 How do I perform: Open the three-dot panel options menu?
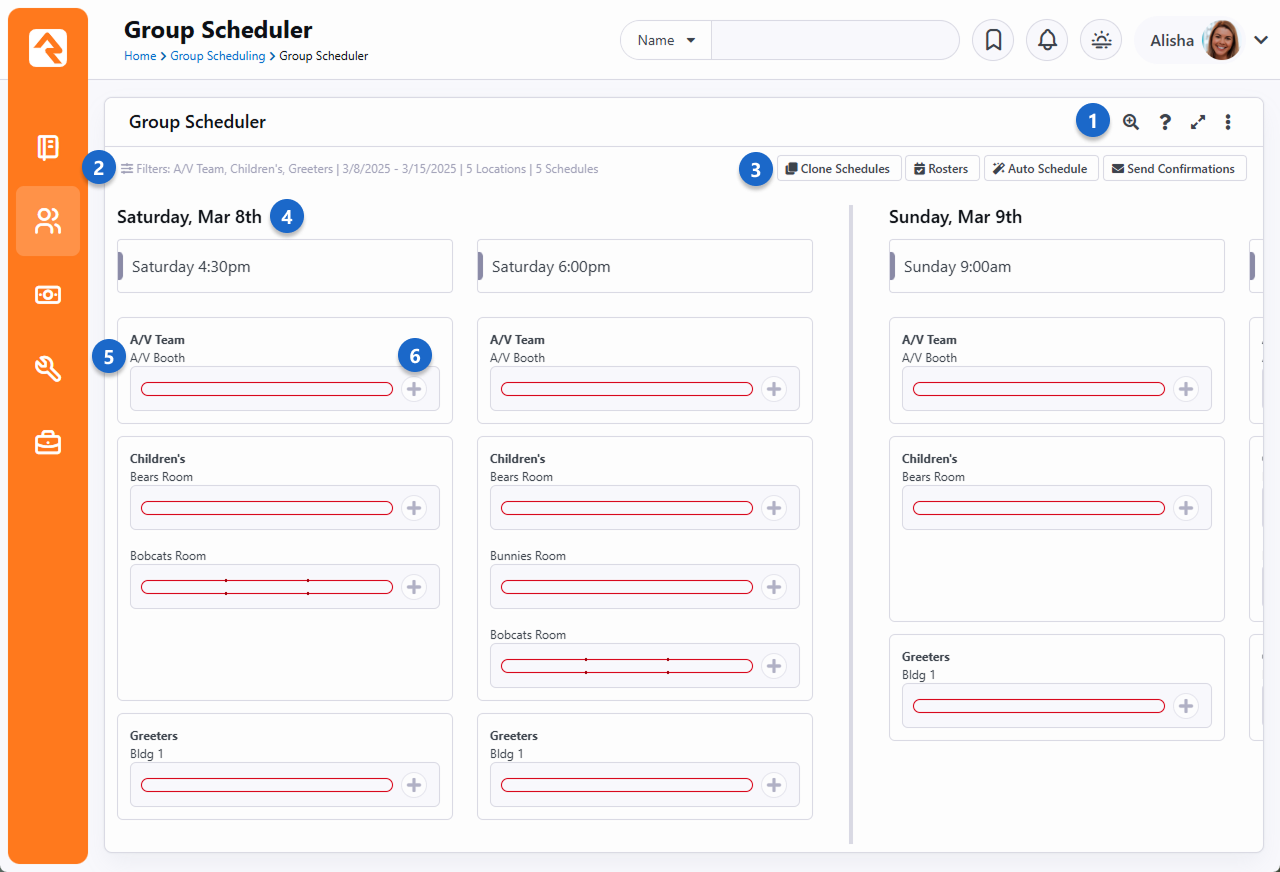pyautogui.click(x=1228, y=122)
